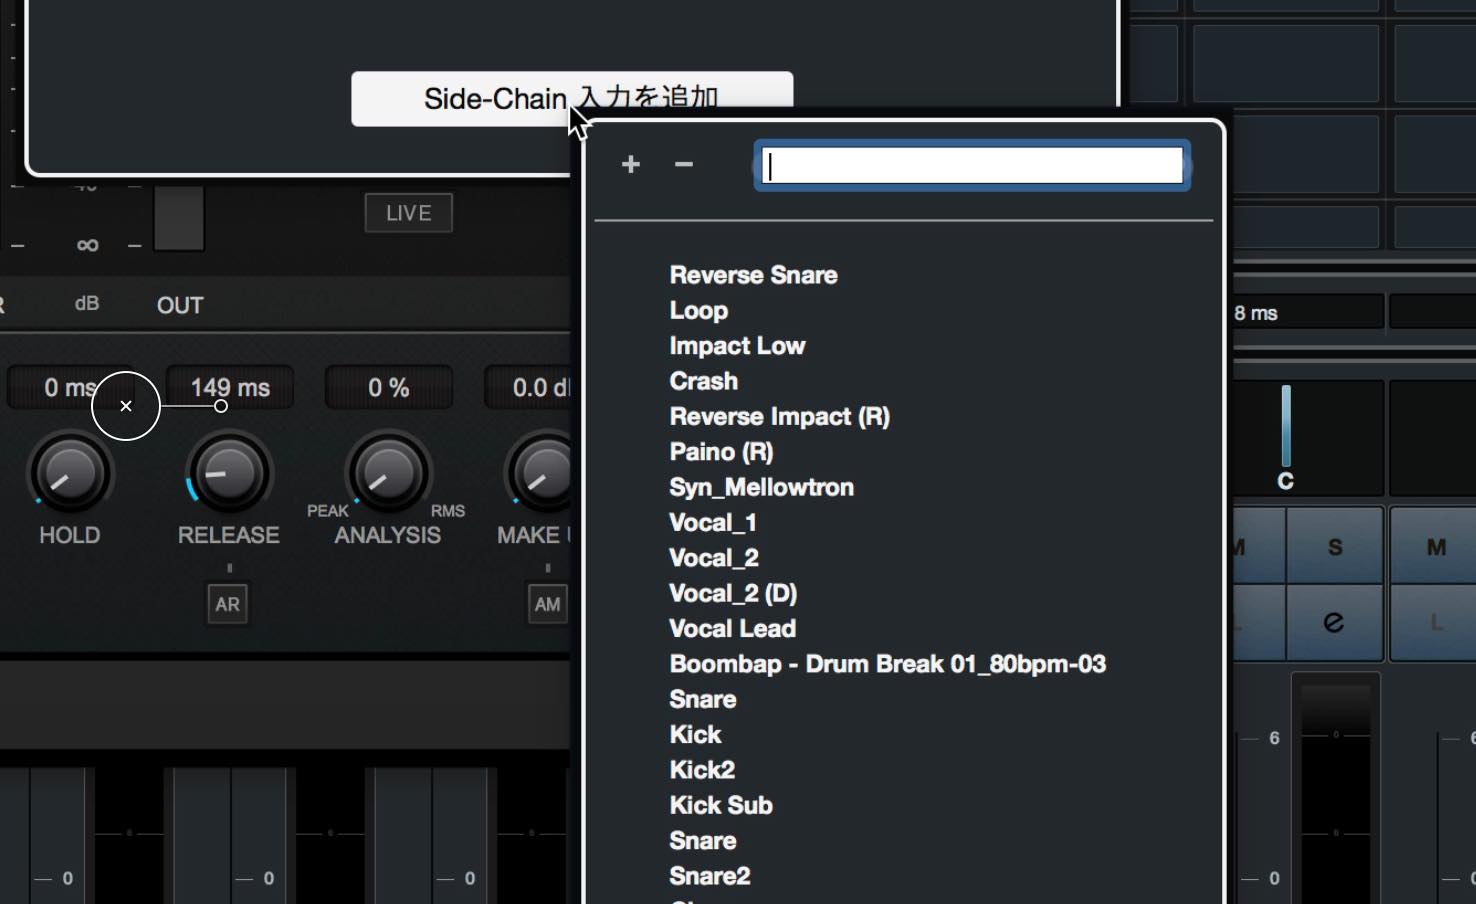Select Loop from the track list
Viewport: 1476px width, 904px height.
click(698, 311)
